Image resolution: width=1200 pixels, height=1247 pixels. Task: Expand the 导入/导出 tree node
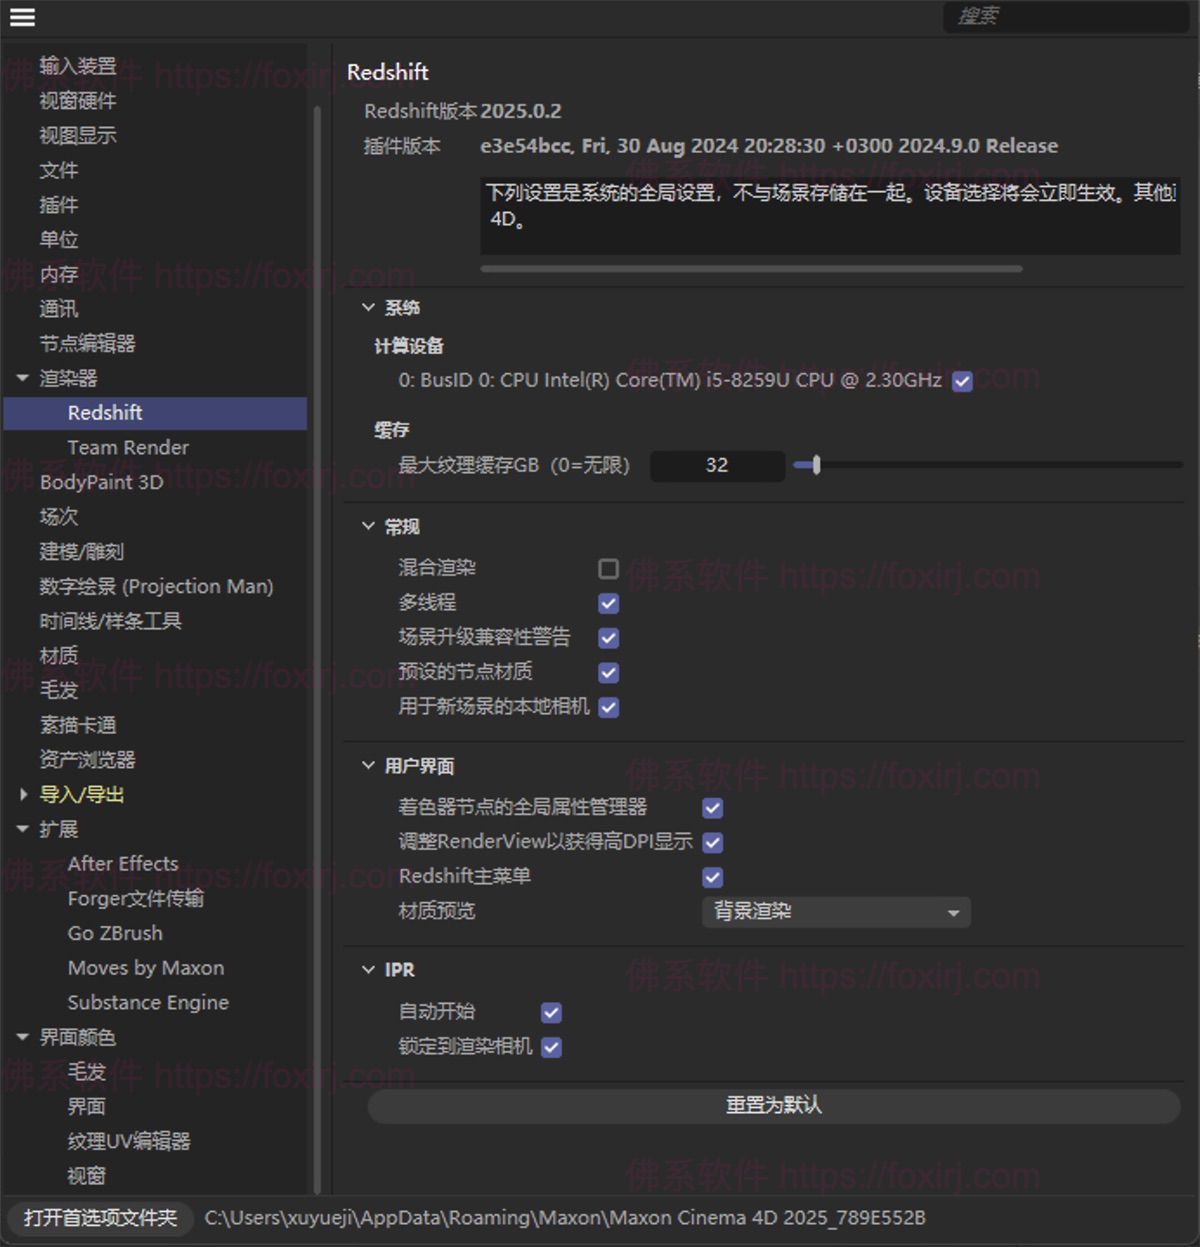pyautogui.click(x=23, y=795)
